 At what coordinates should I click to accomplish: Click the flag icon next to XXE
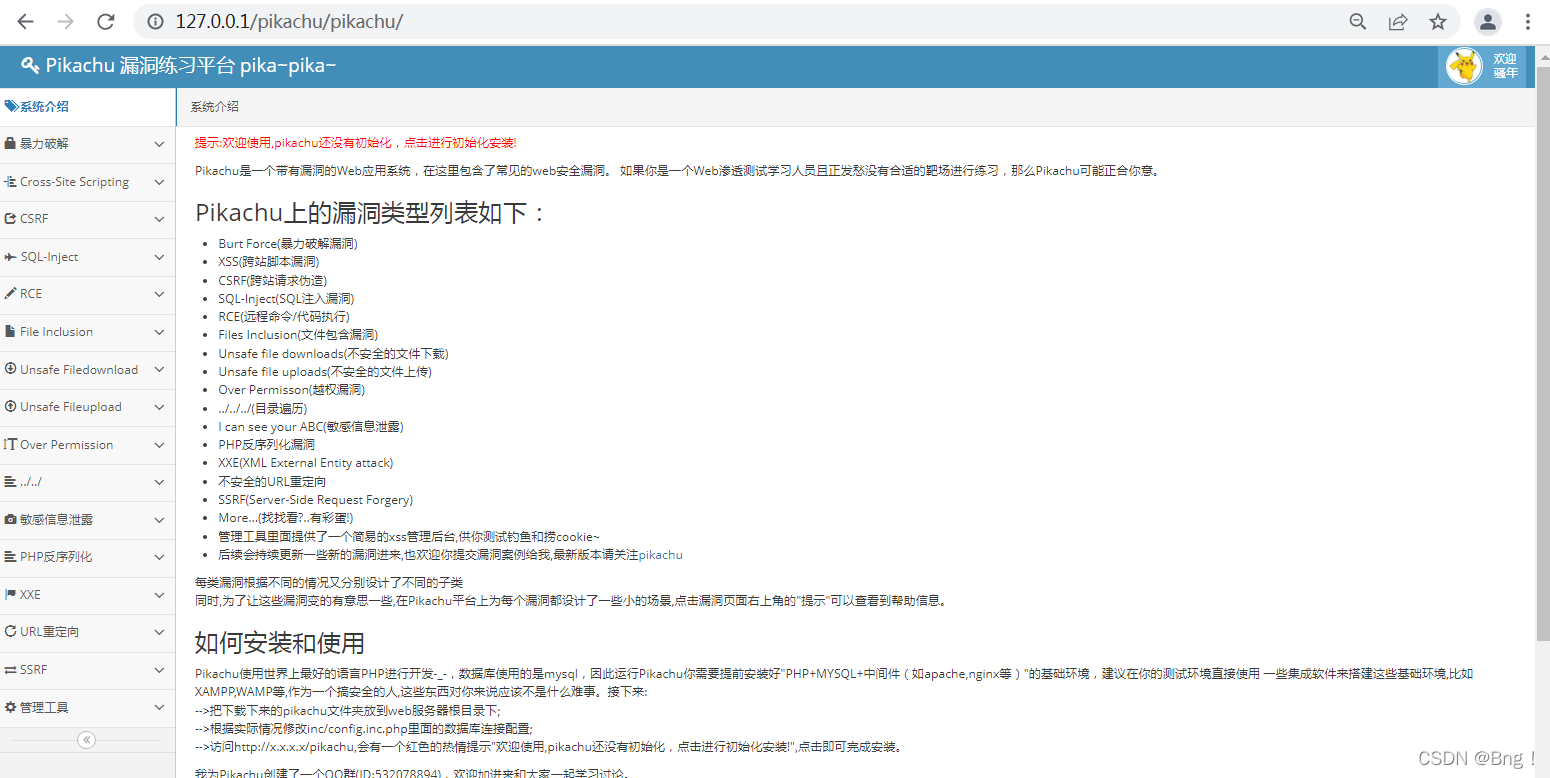(11, 594)
